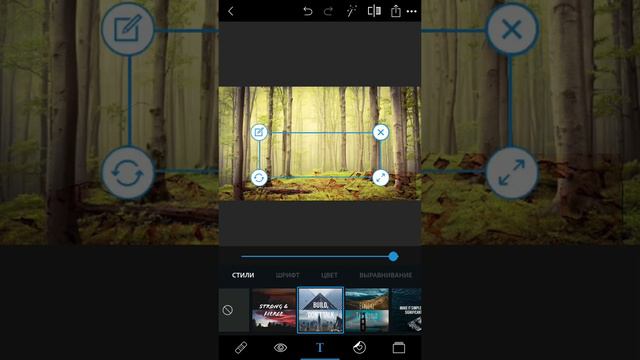The image size is (640, 360).
Task: Choose the partially visible Make It Simple style
Action: coord(406,310)
